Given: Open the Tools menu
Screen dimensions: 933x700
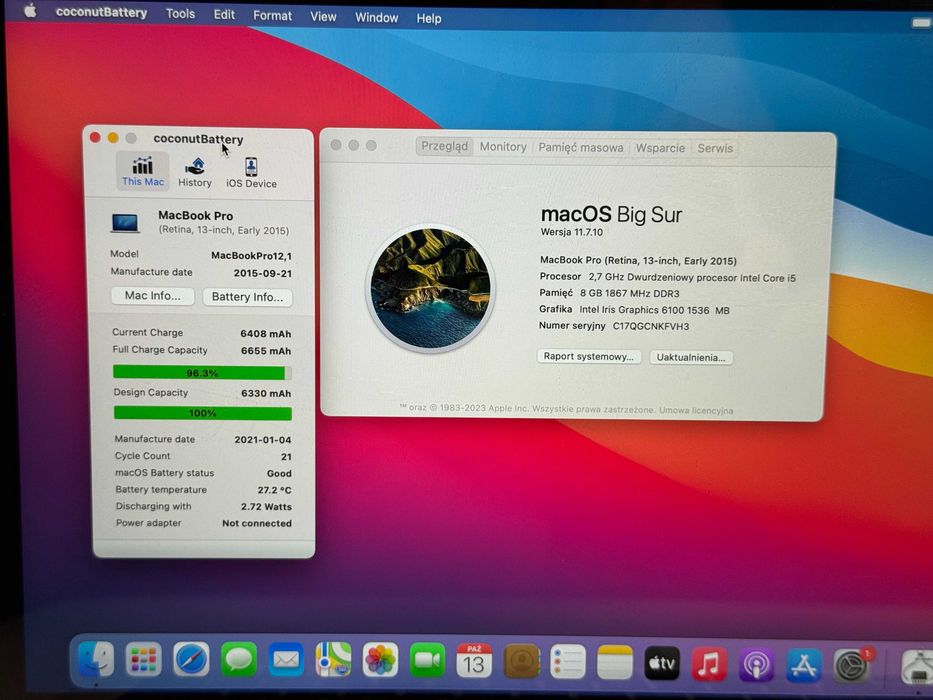Looking at the screenshot, I should (x=180, y=14).
